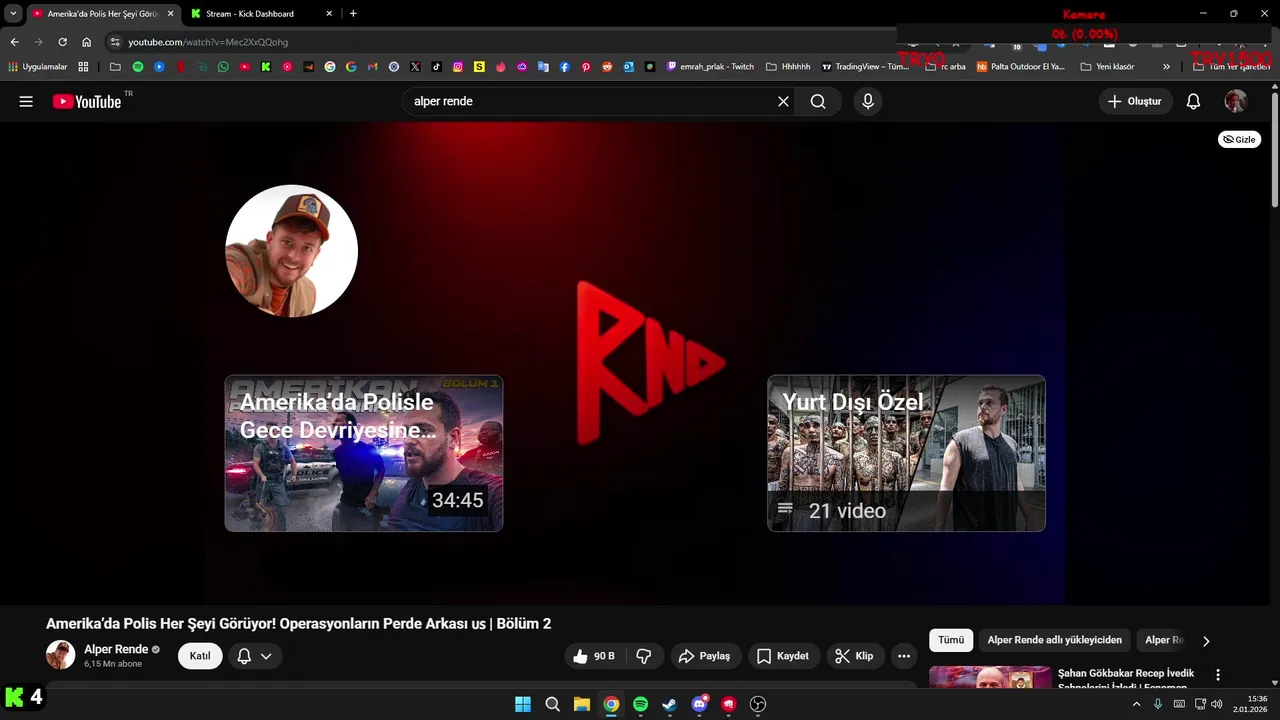
Task: Close the Kick Dashboard browser tab
Action: (x=330, y=14)
